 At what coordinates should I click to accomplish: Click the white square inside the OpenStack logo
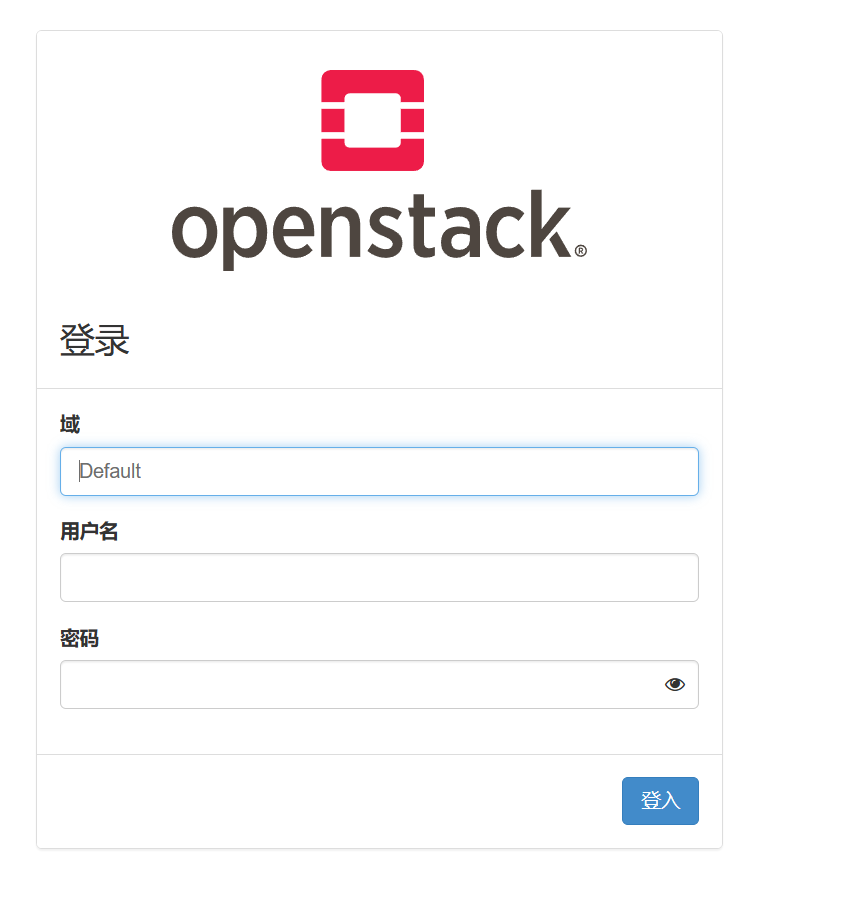372,120
